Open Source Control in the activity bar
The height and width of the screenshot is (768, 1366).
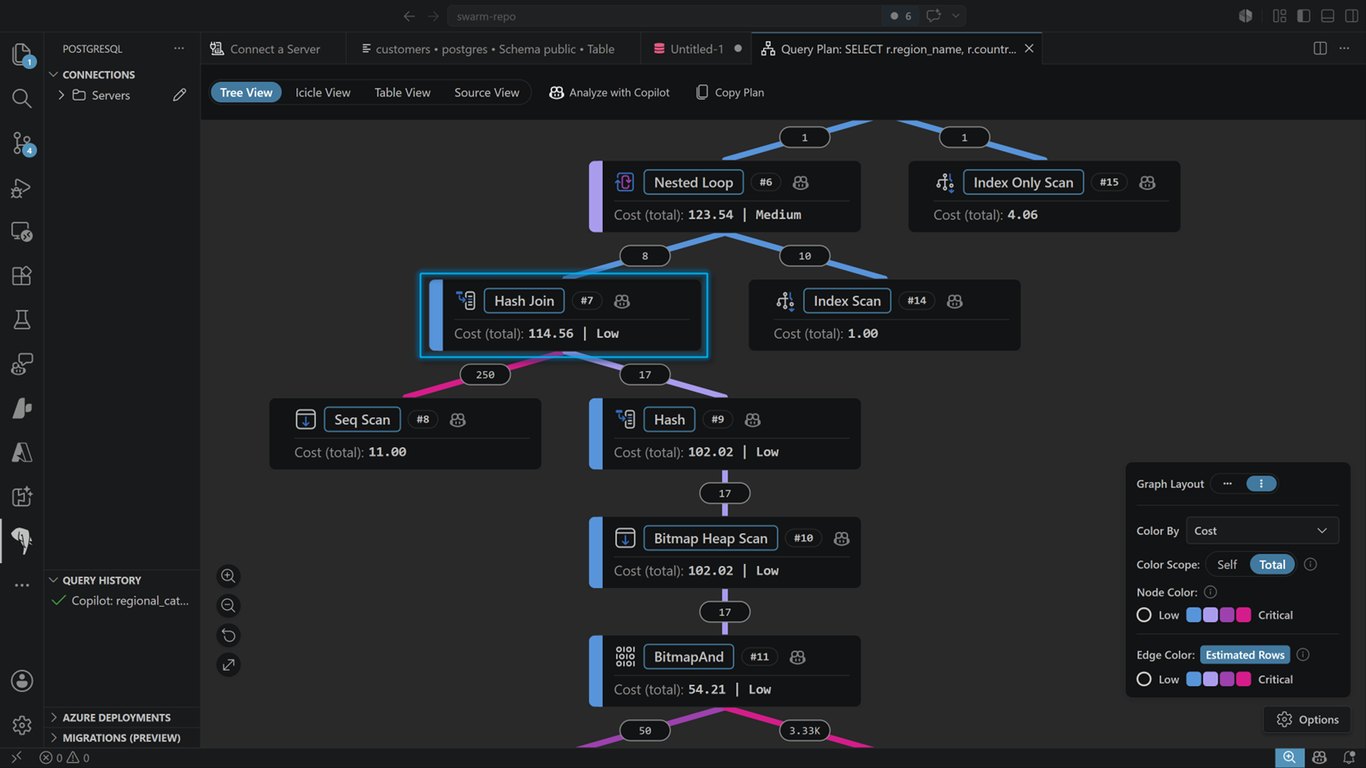pos(21,143)
